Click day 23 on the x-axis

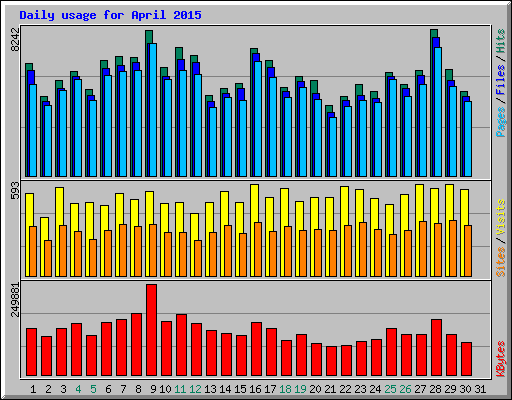pyautogui.click(x=360, y=389)
